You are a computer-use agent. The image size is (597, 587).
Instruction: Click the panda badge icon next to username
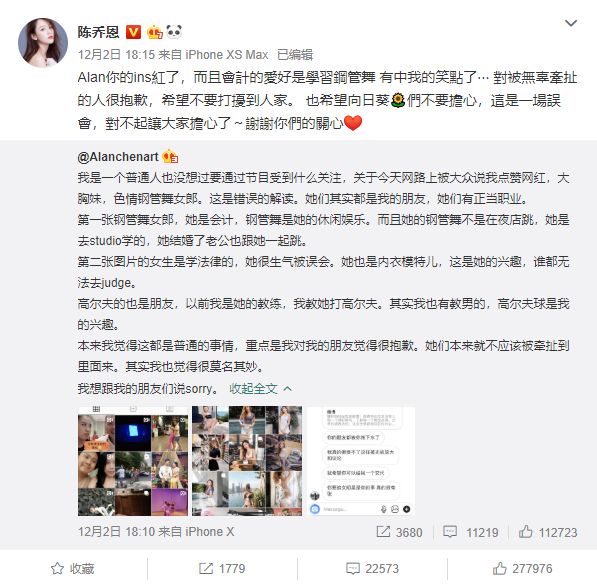point(174,32)
